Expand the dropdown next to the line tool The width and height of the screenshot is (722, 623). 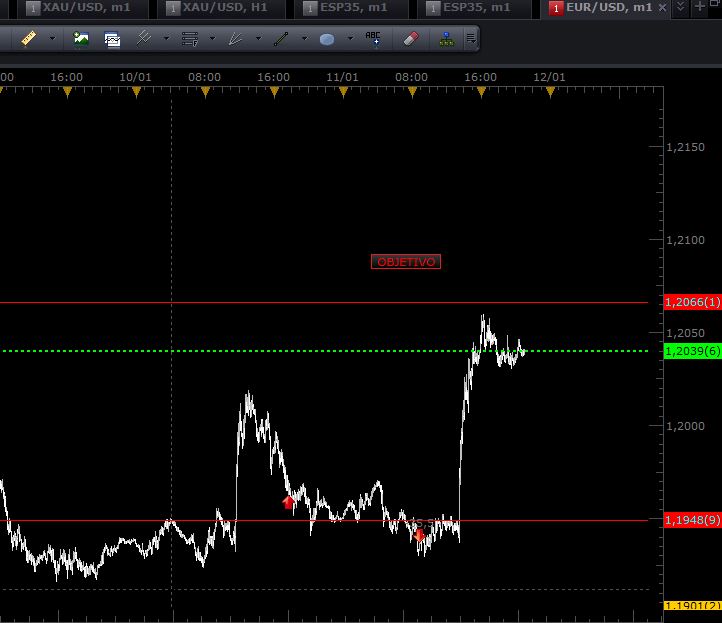click(304, 40)
